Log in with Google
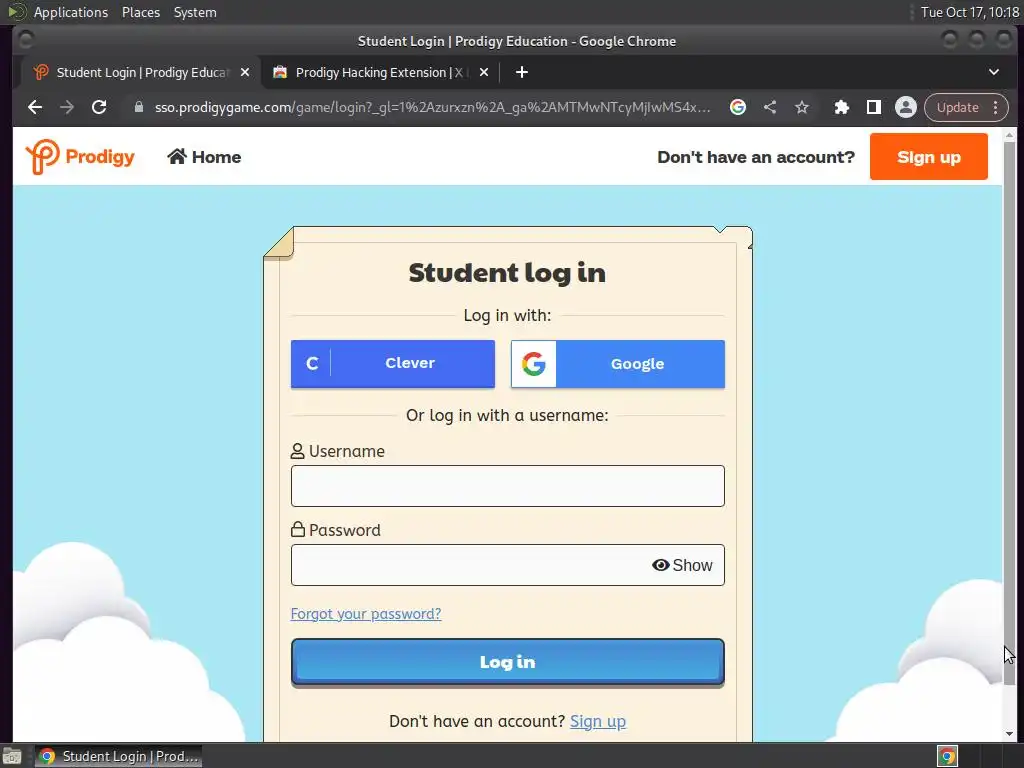Viewport: 1024px width, 768px height. click(617, 364)
